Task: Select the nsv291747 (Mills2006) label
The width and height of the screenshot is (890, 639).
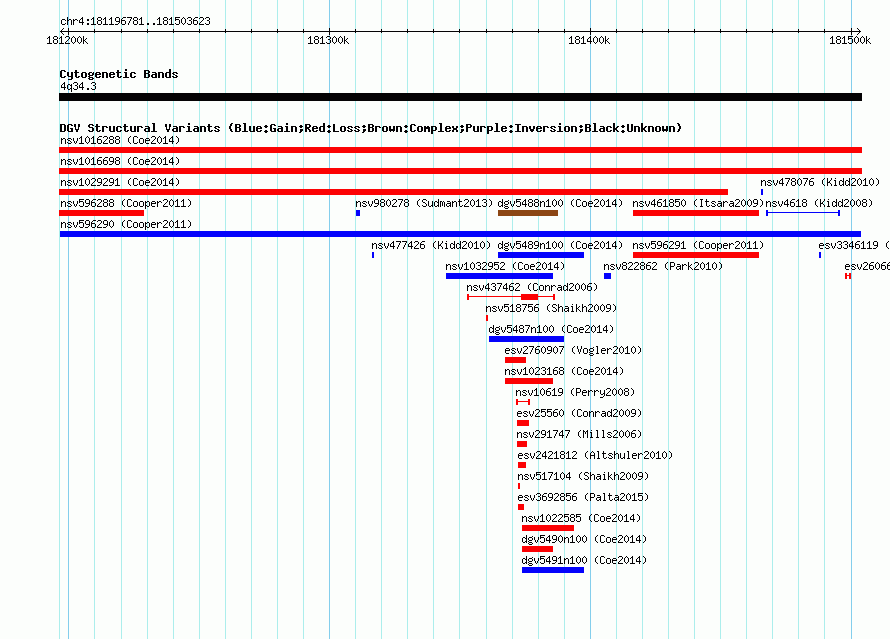Action: (x=579, y=434)
